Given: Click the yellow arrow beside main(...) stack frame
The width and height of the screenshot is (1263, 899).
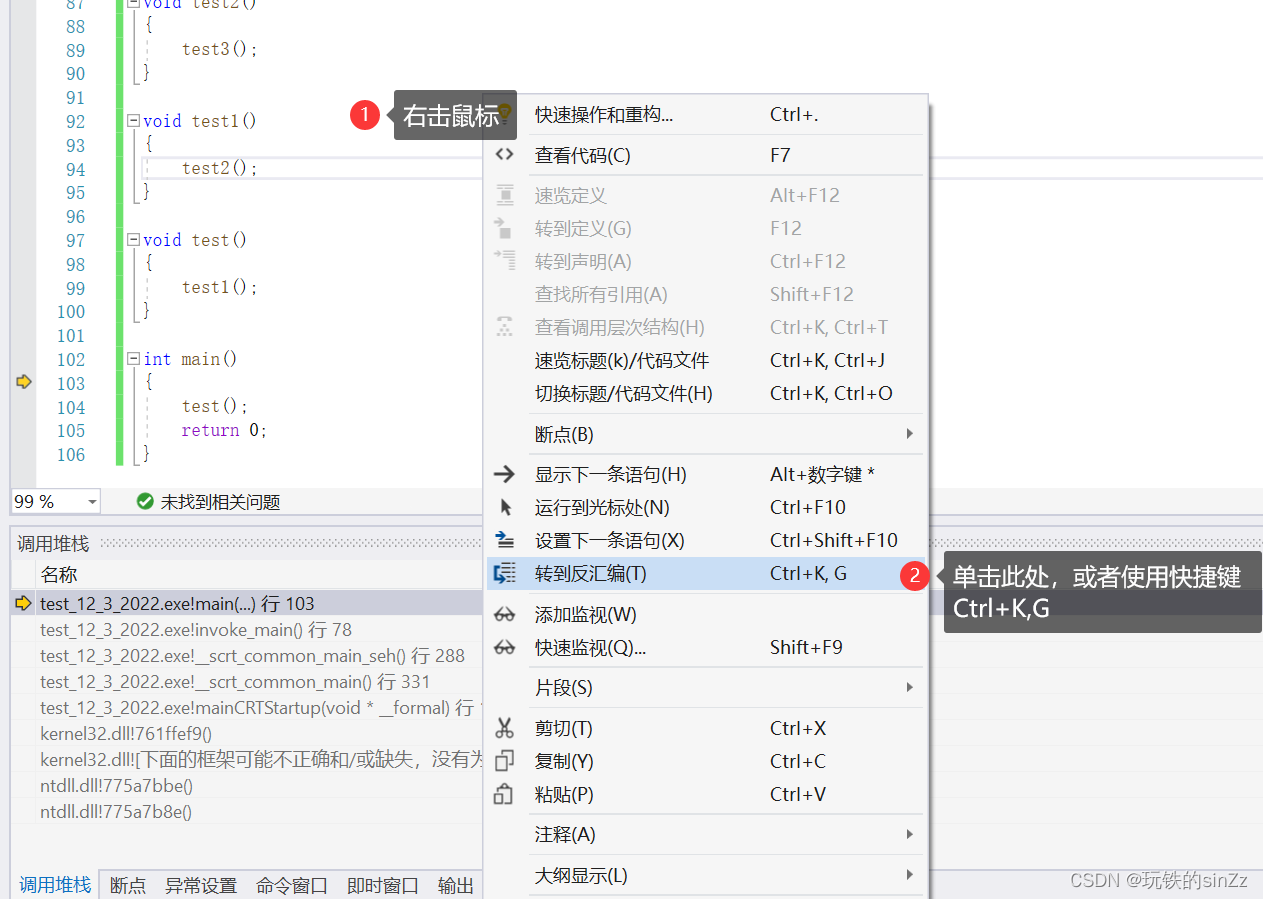Looking at the screenshot, I should (23, 603).
